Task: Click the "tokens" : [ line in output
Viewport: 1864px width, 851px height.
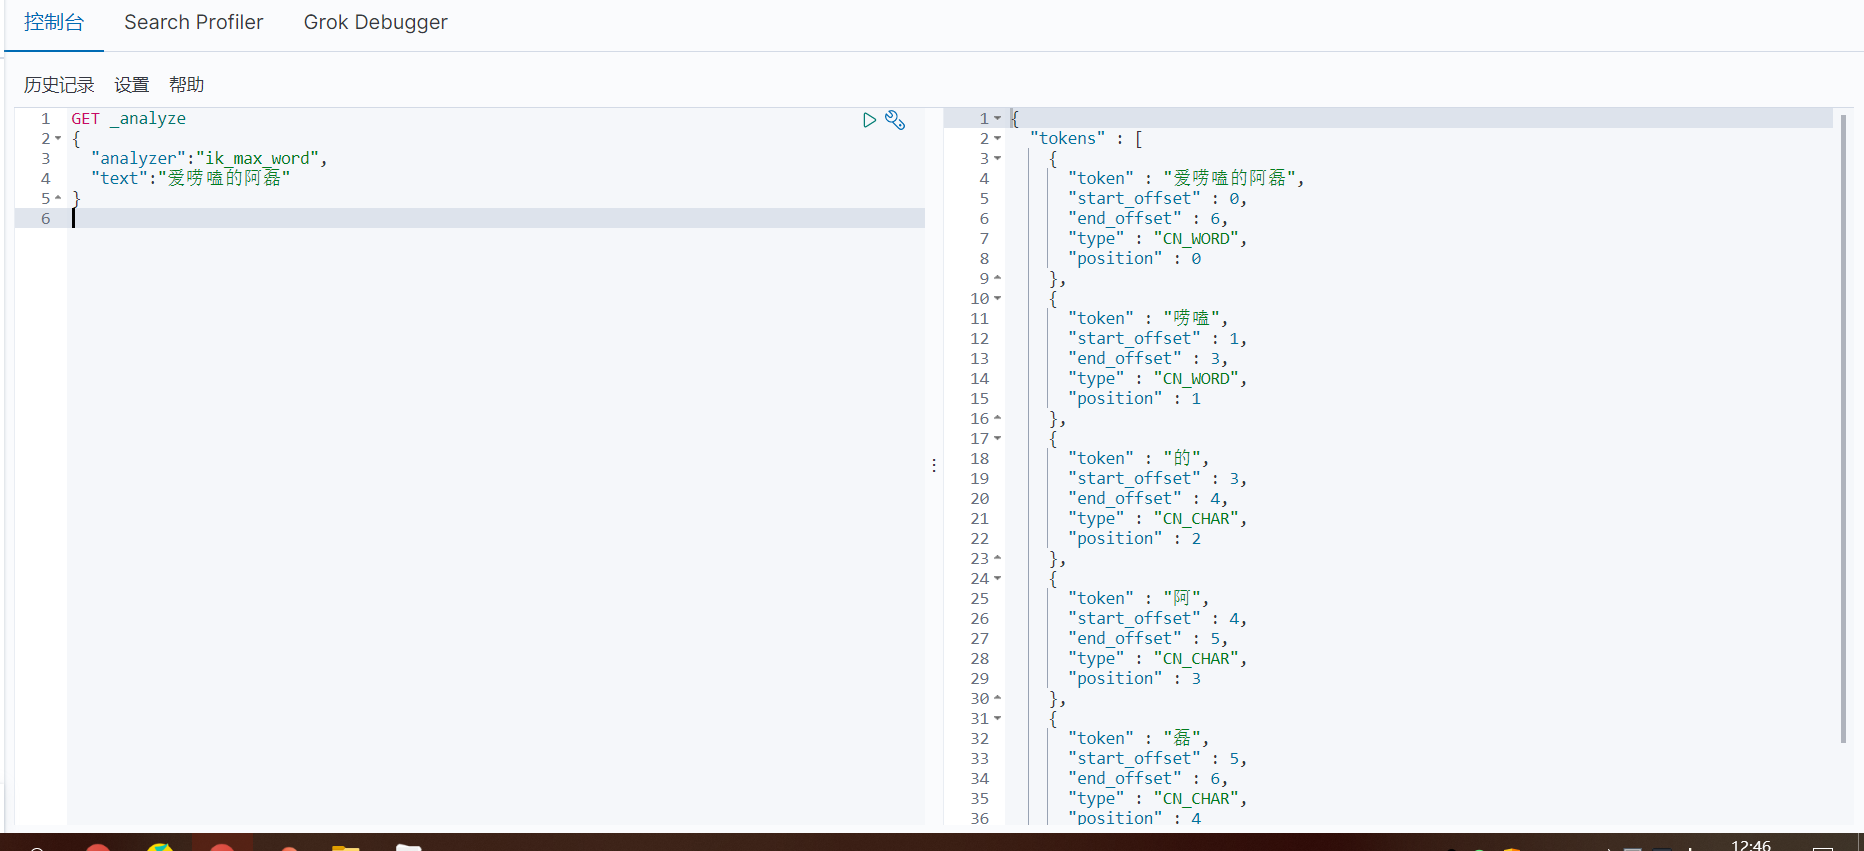Action: [1086, 138]
